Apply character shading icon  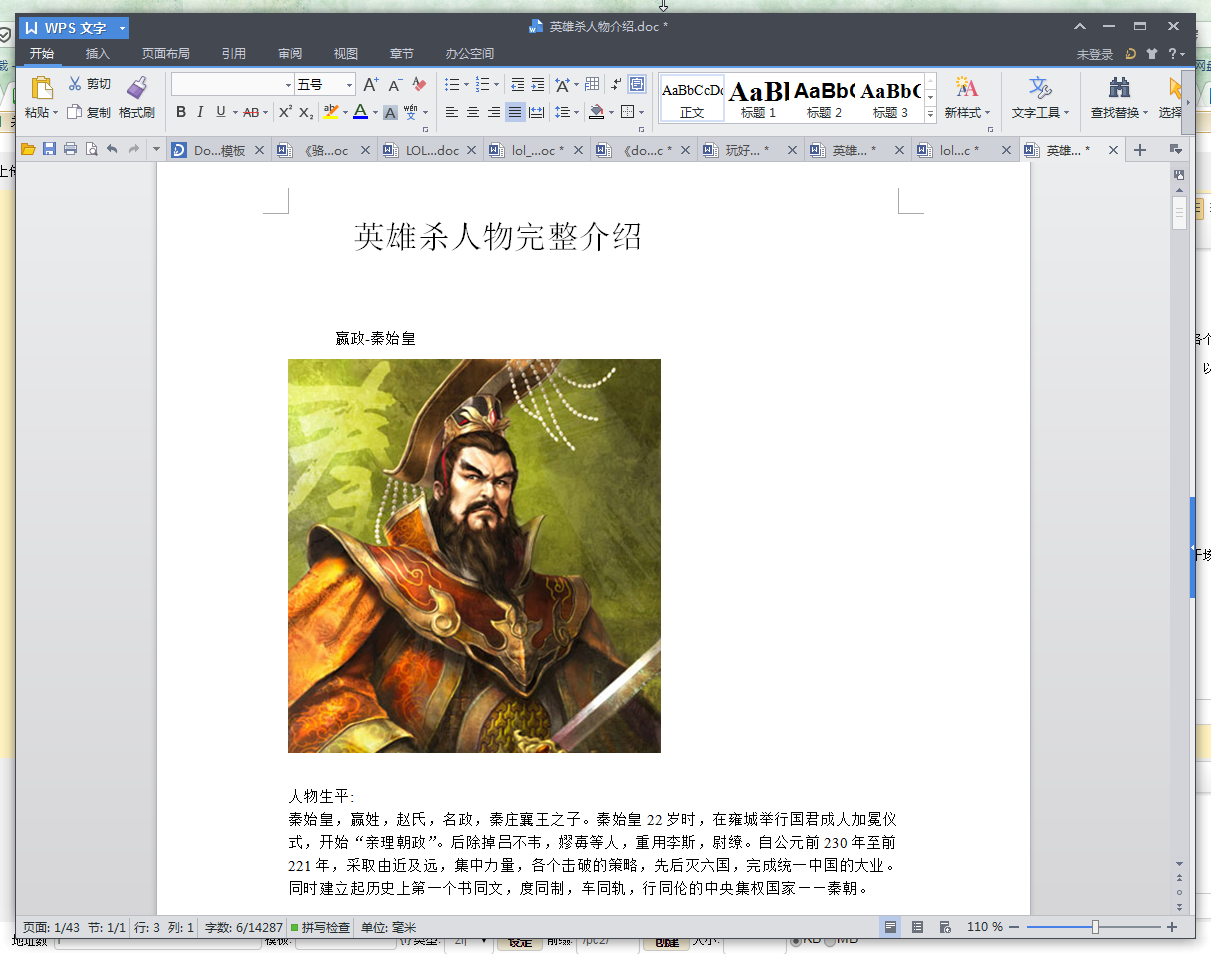coord(391,112)
